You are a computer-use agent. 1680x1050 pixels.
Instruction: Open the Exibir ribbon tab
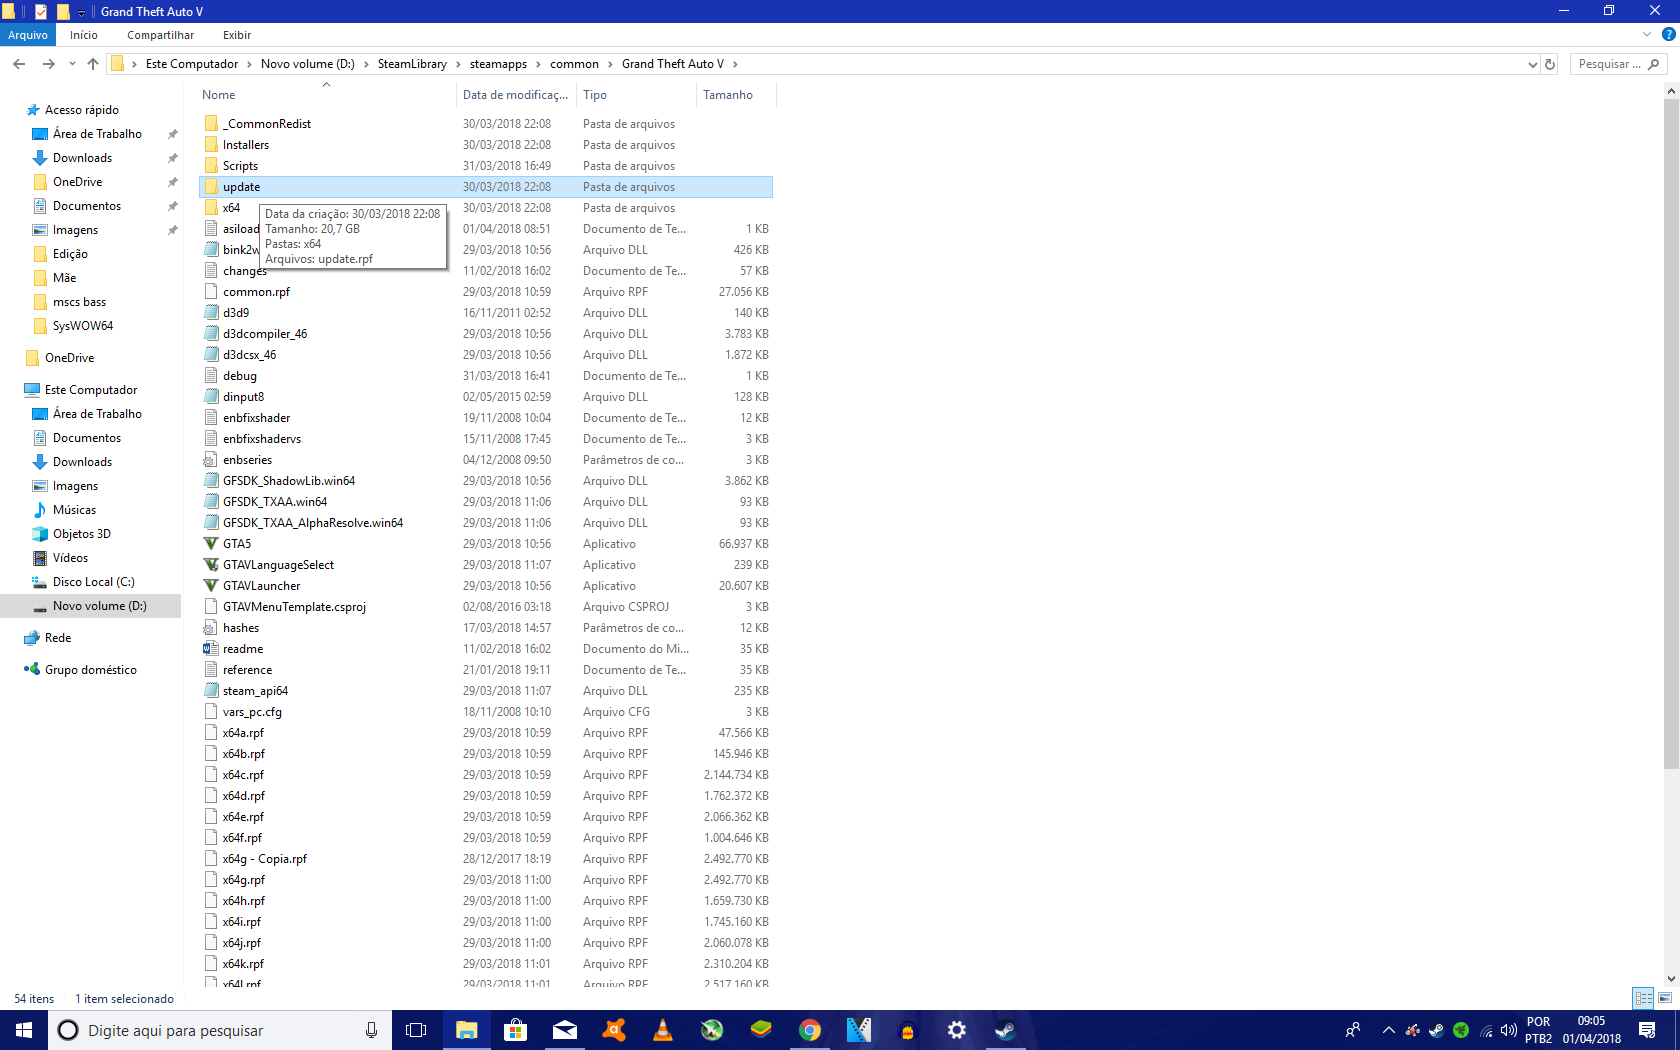[x=237, y=35]
